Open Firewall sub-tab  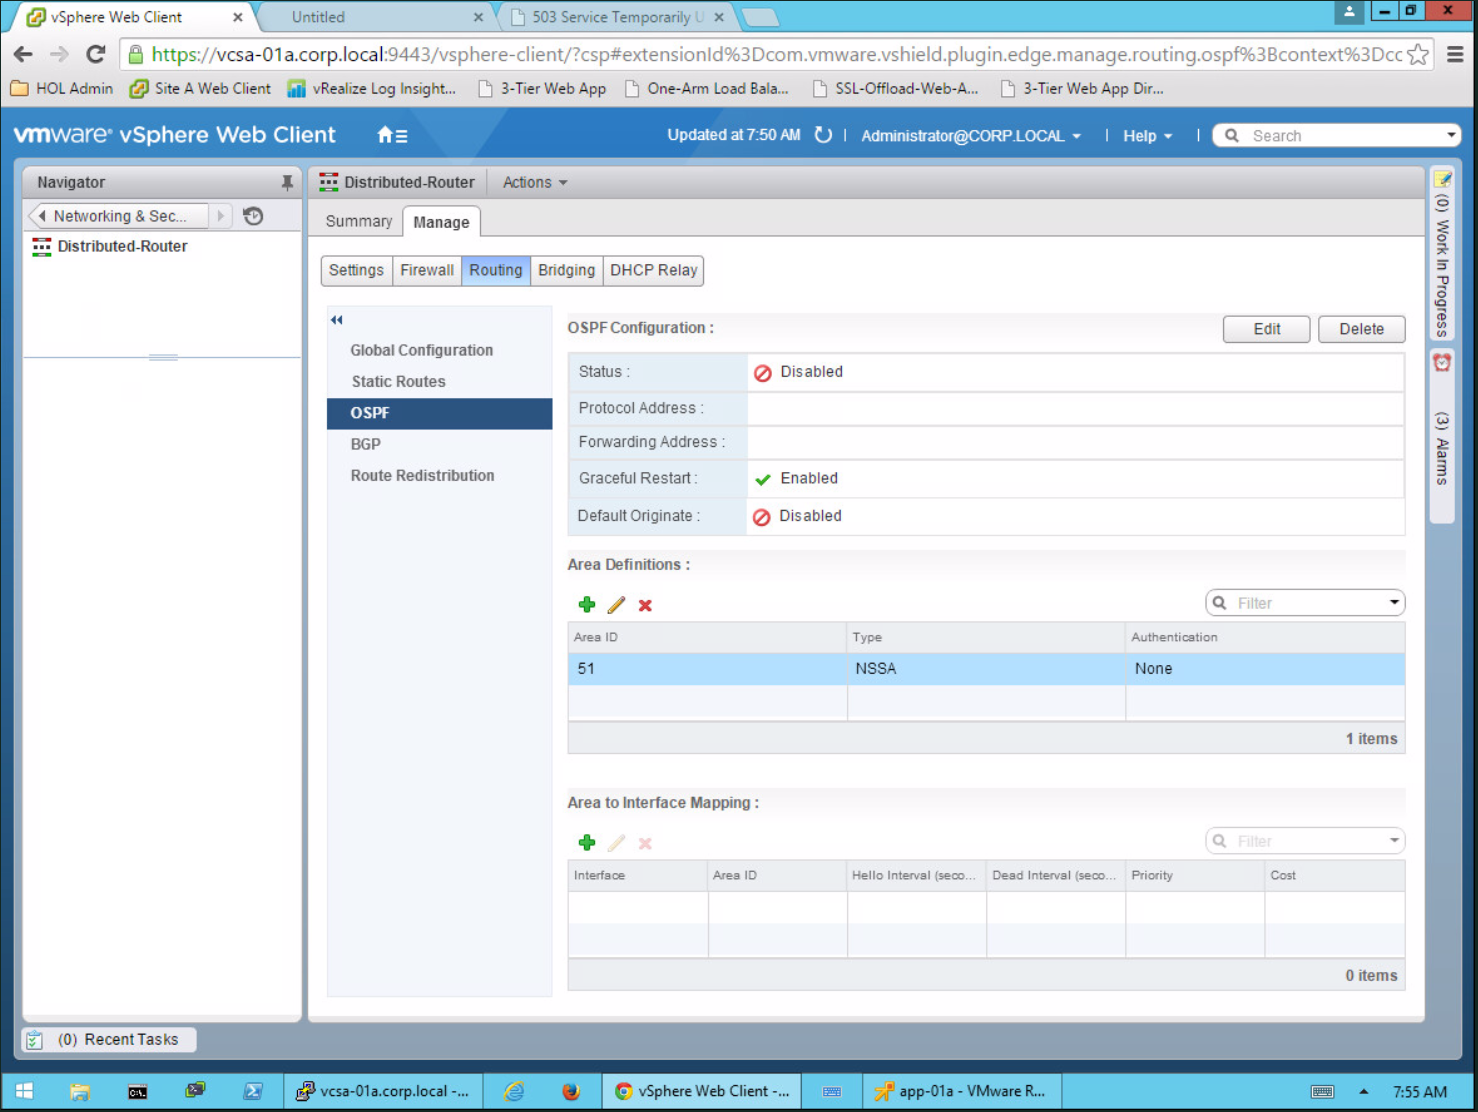coord(427,270)
